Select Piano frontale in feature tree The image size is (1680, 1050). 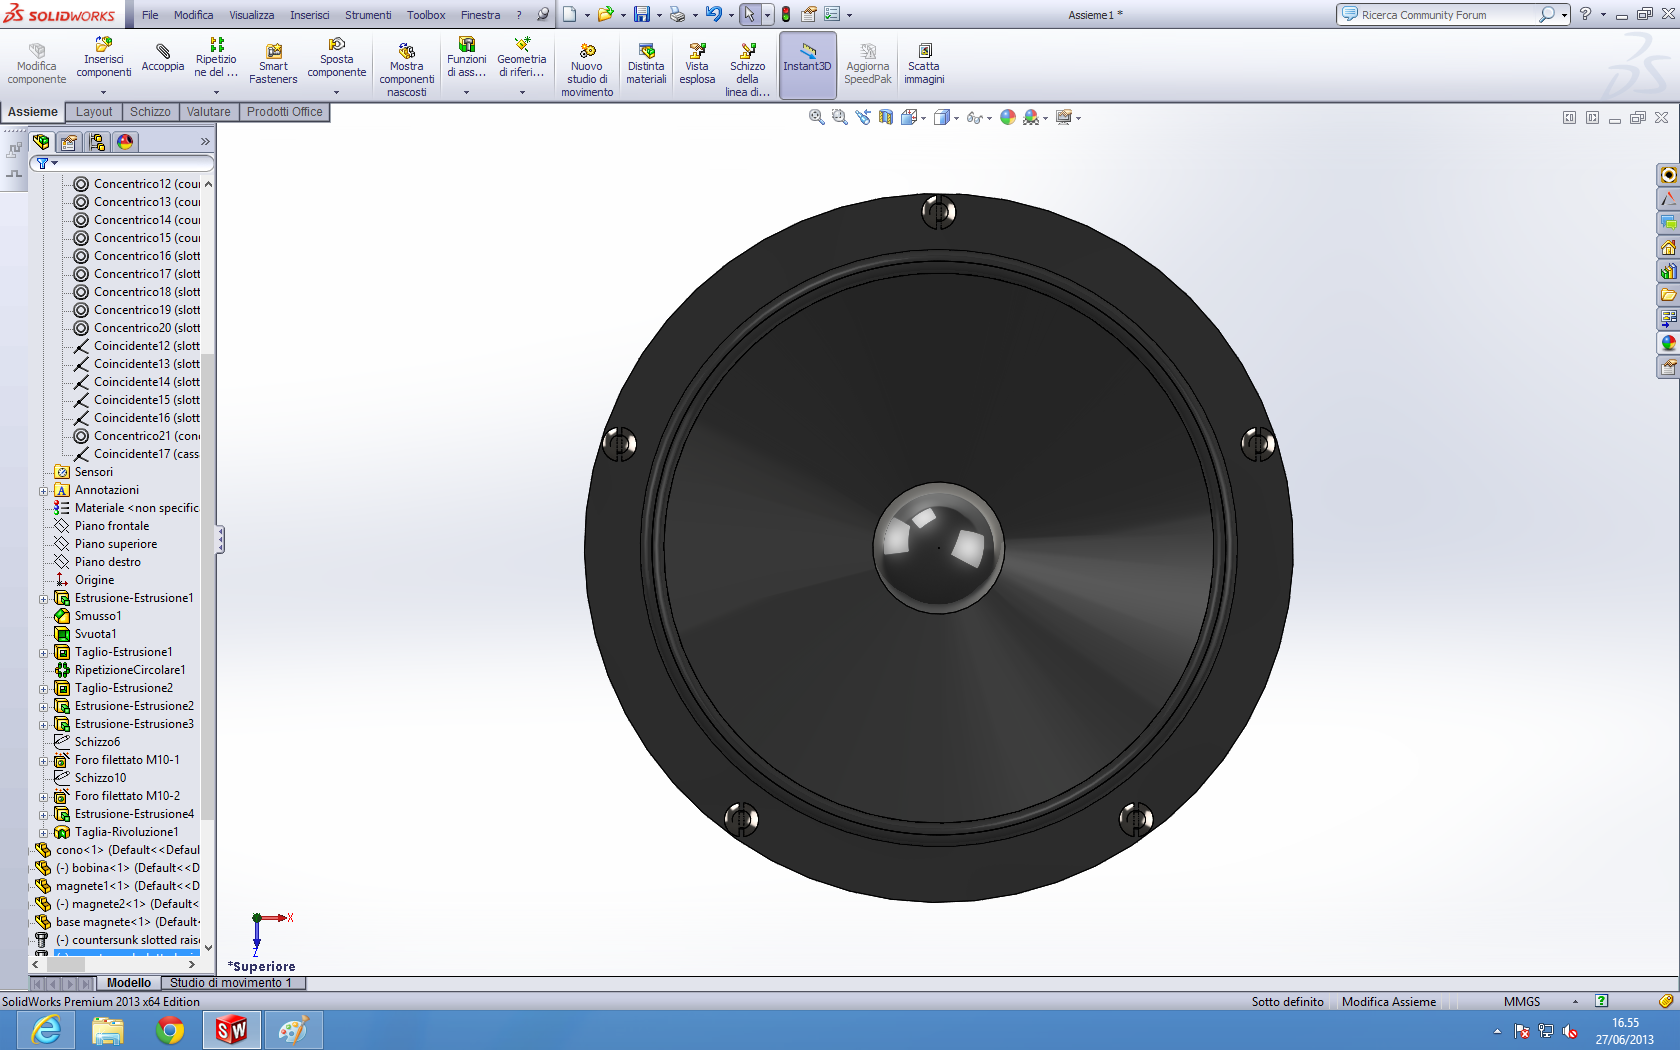pos(112,526)
